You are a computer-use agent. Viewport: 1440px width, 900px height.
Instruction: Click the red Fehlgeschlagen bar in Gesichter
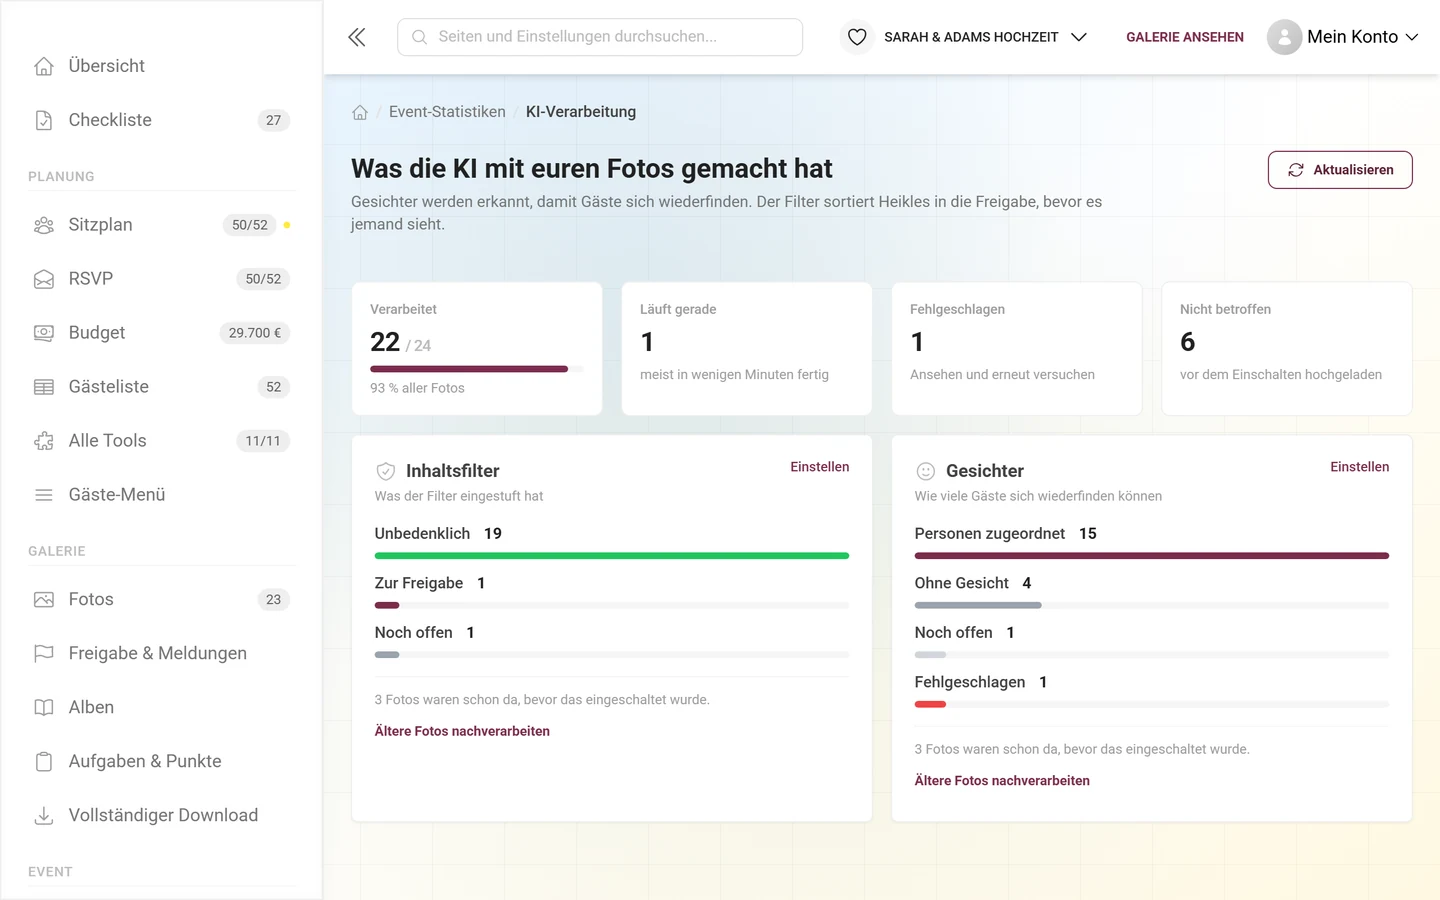(930, 705)
